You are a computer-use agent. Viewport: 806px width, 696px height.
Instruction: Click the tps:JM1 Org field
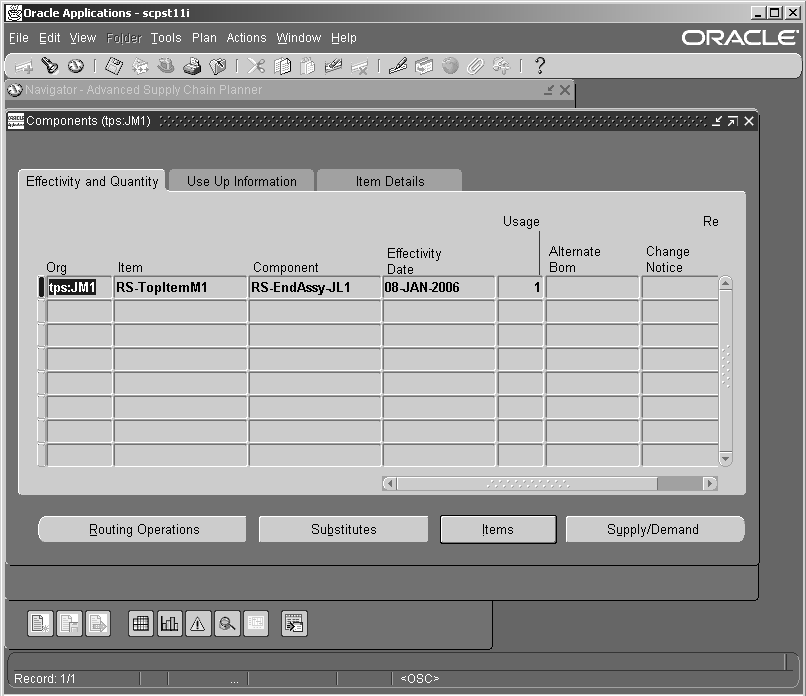tap(79, 287)
